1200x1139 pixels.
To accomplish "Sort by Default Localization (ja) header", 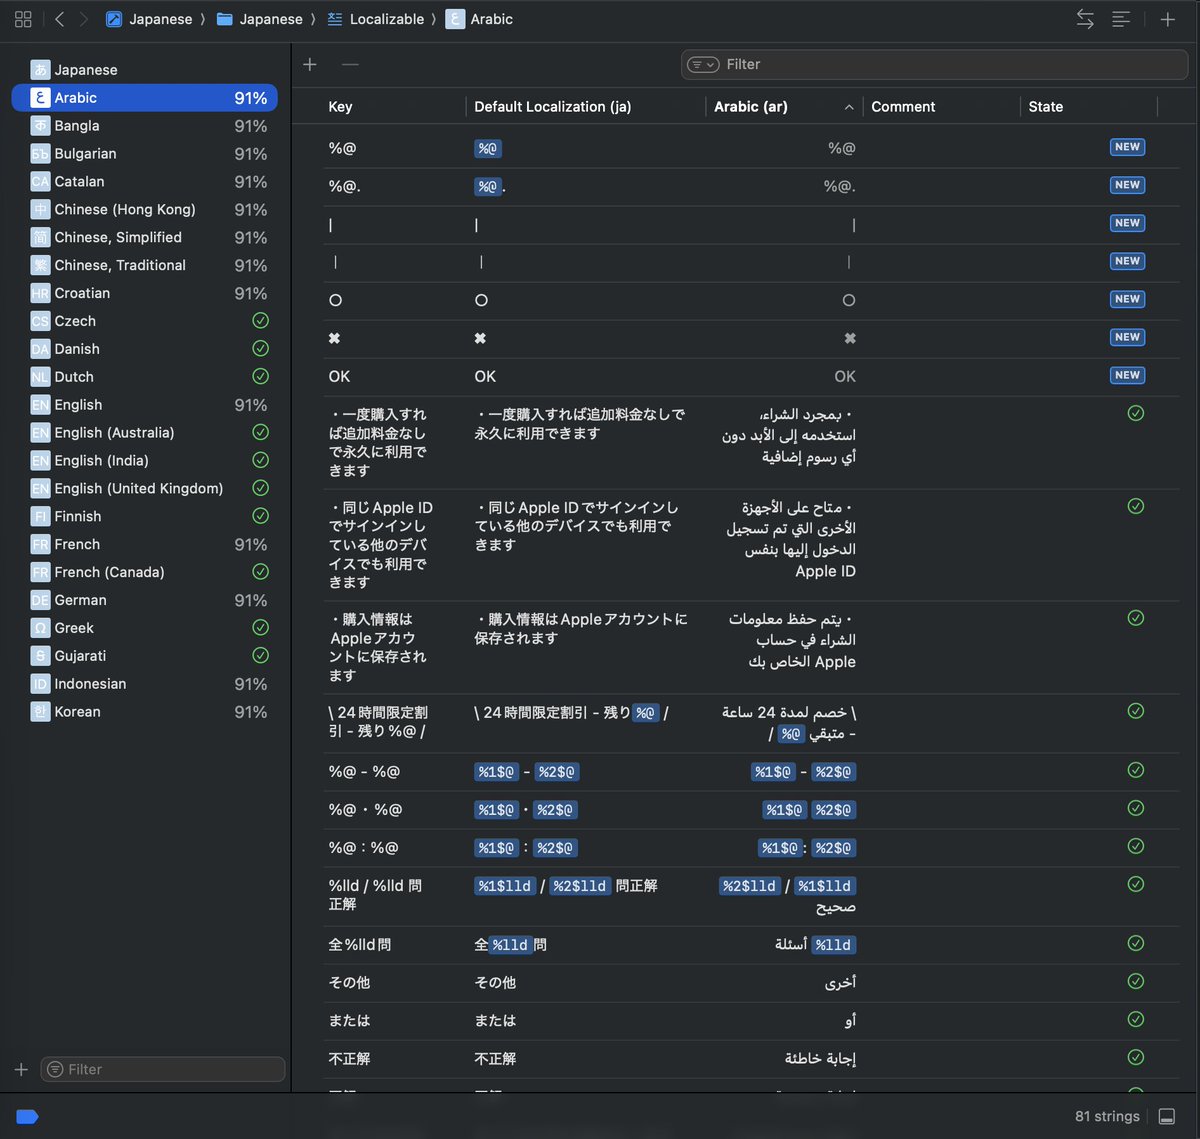I will 552,107.
